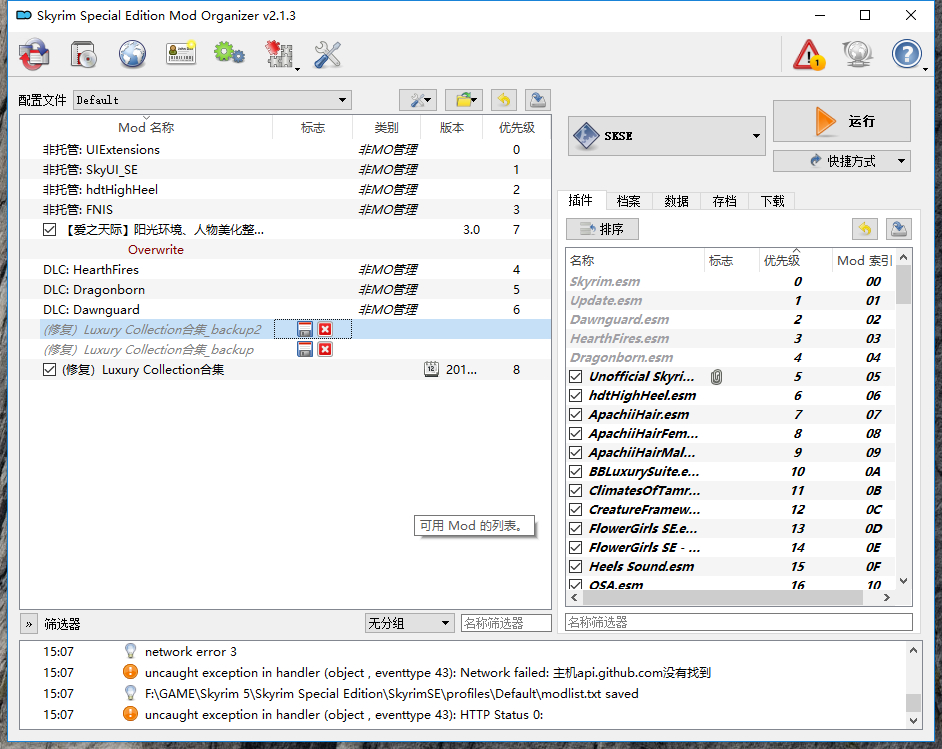The height and width of the screenshot is (749, 942).
Task: Switch to the 数据 tab
Action: coord(676,201)
